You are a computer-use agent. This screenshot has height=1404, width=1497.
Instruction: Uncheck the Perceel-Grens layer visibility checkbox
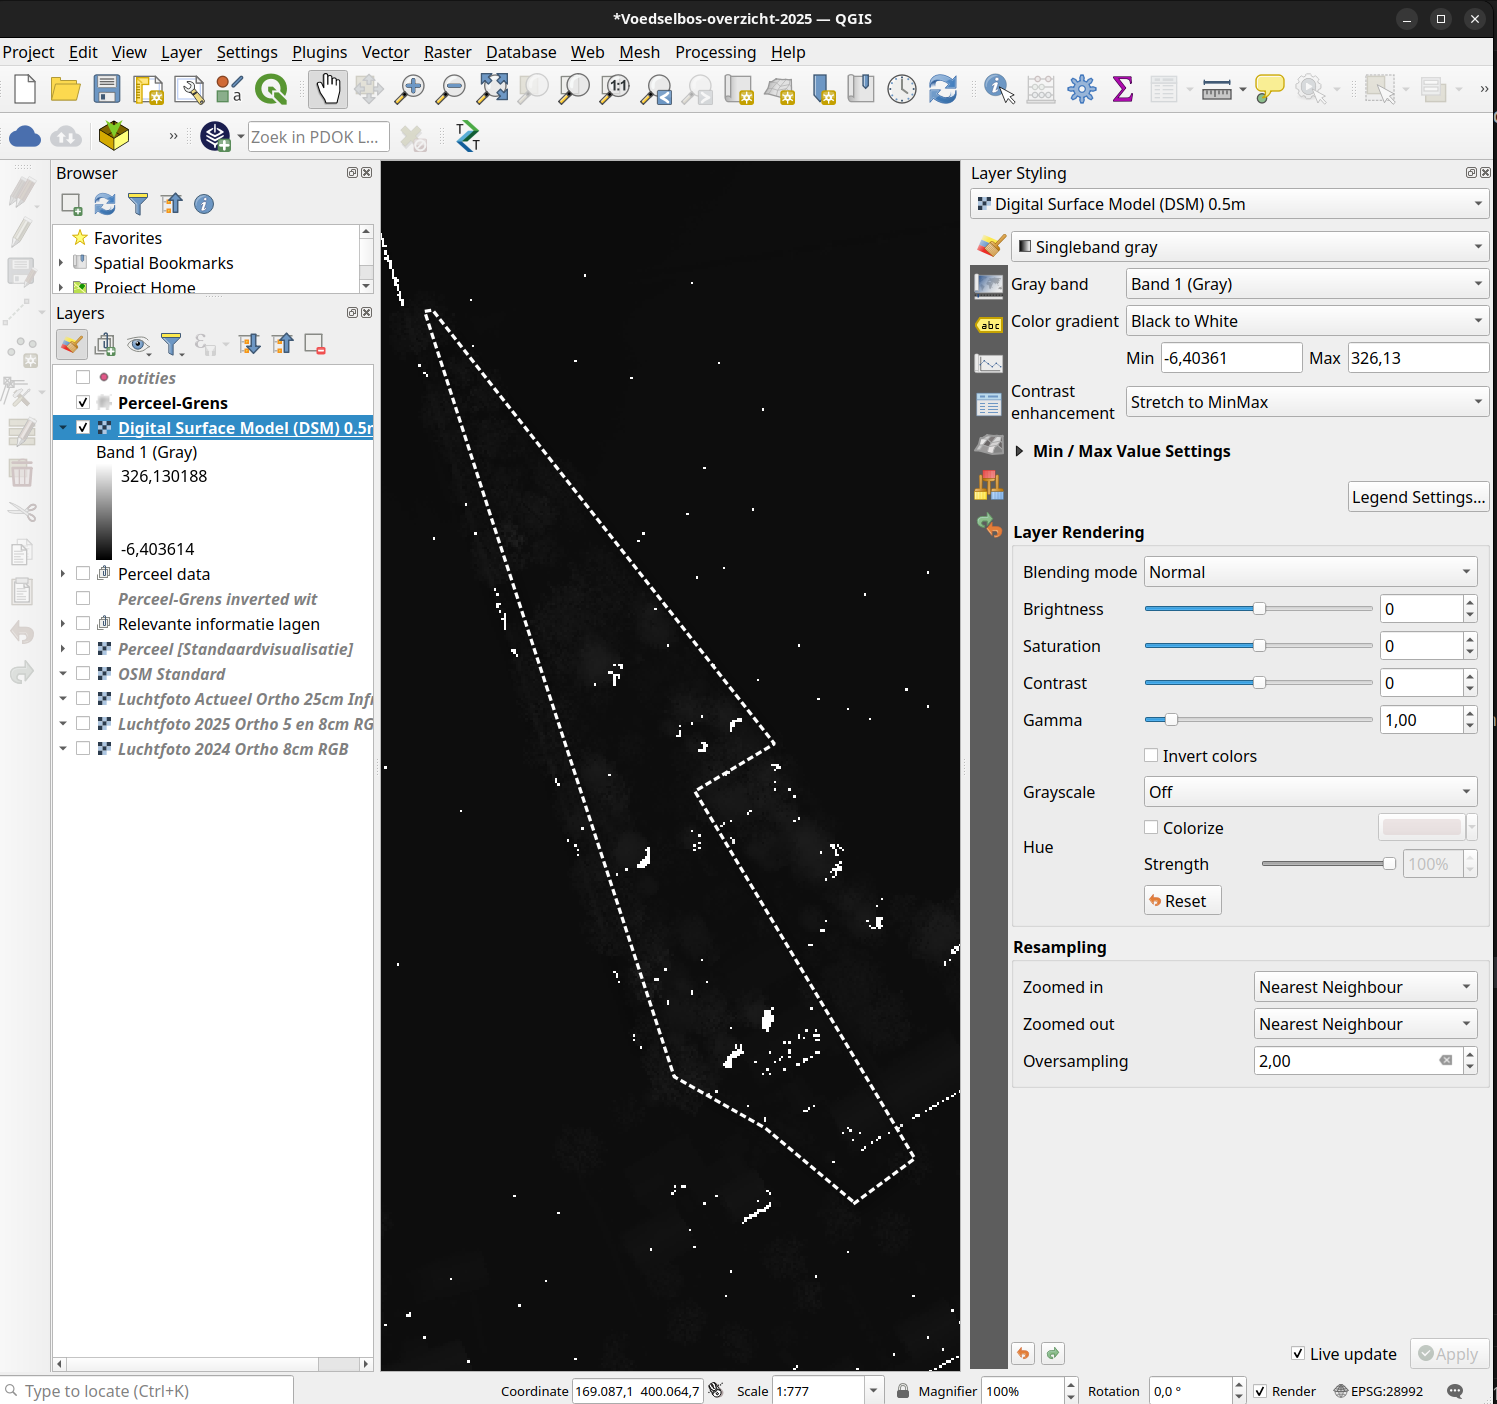[x=83, y=402]
